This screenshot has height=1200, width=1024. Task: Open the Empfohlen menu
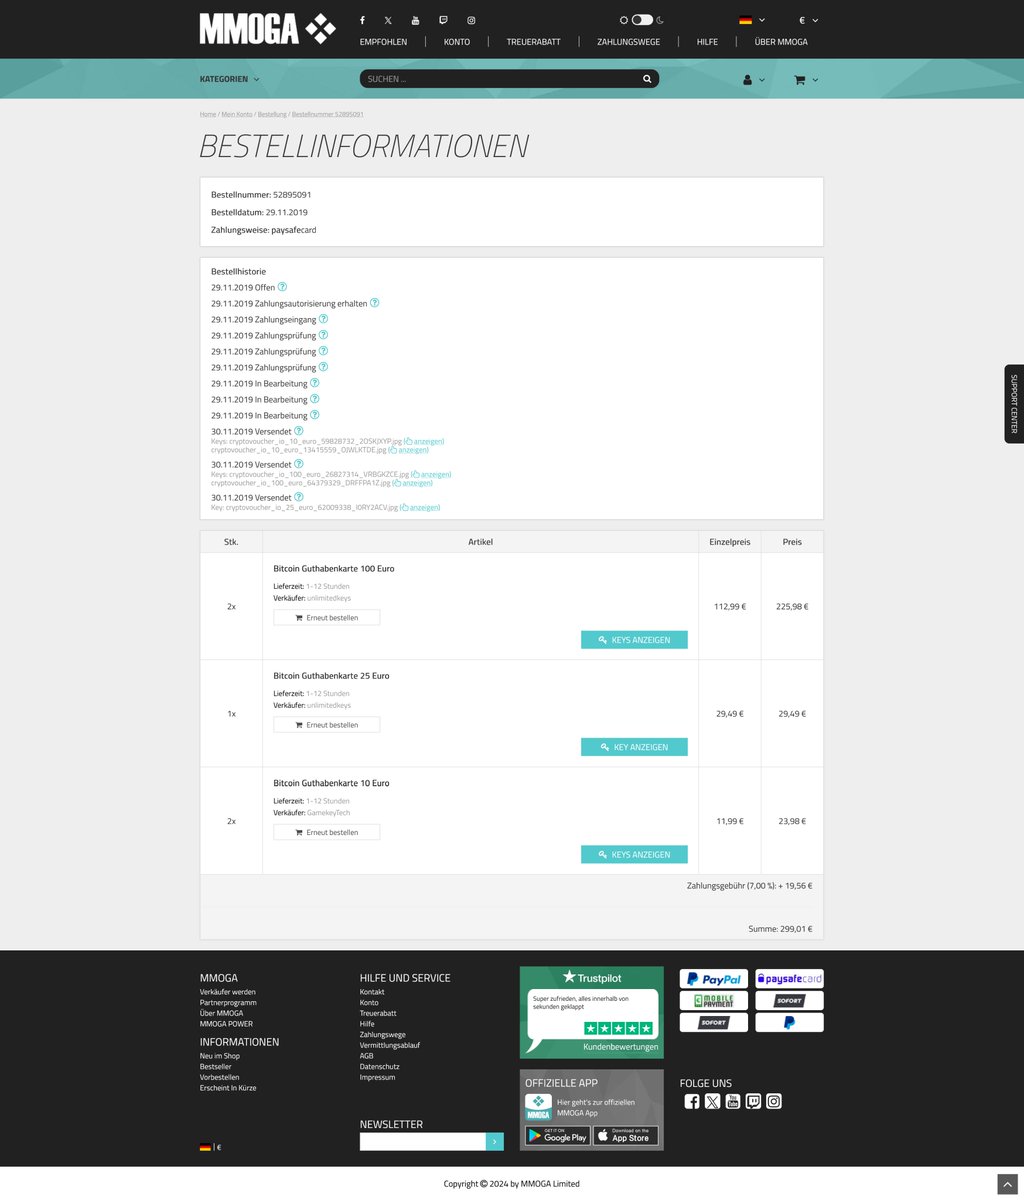coord(384,42)
